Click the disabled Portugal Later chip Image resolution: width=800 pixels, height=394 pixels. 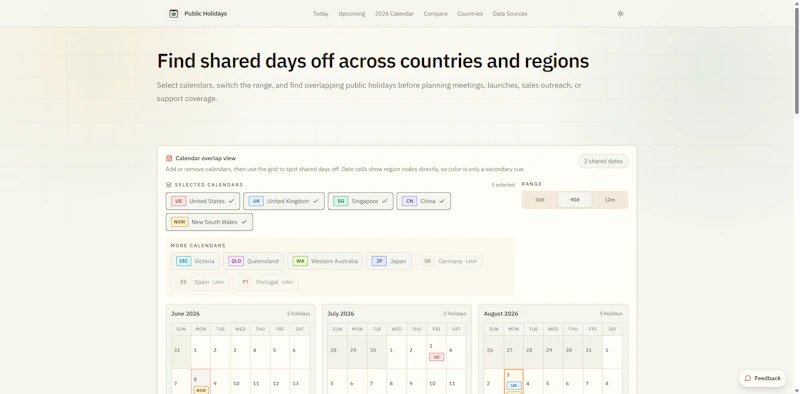click(265, 282)
